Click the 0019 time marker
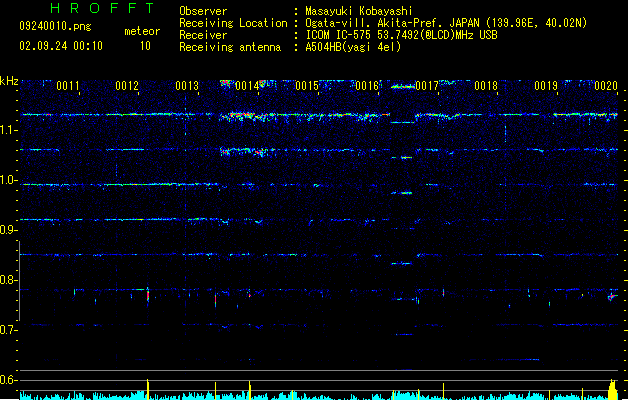The width and height of the screenshot is (629, 400). tap(546, 86)
